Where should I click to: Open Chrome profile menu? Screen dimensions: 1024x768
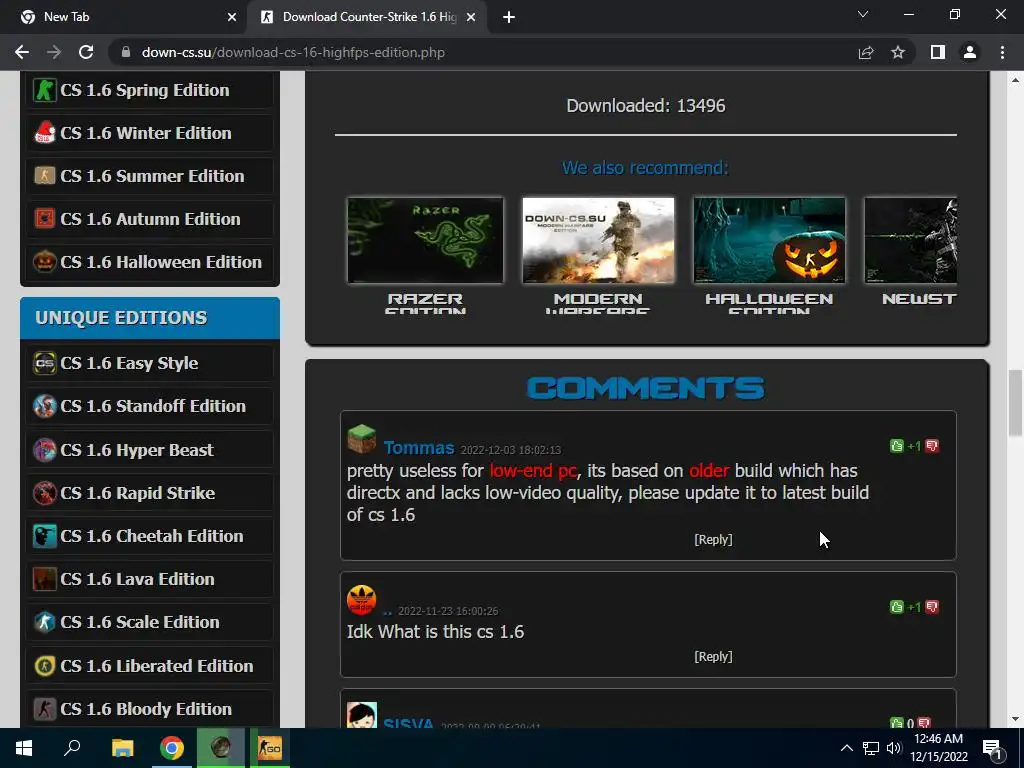(x=970, y=52)
